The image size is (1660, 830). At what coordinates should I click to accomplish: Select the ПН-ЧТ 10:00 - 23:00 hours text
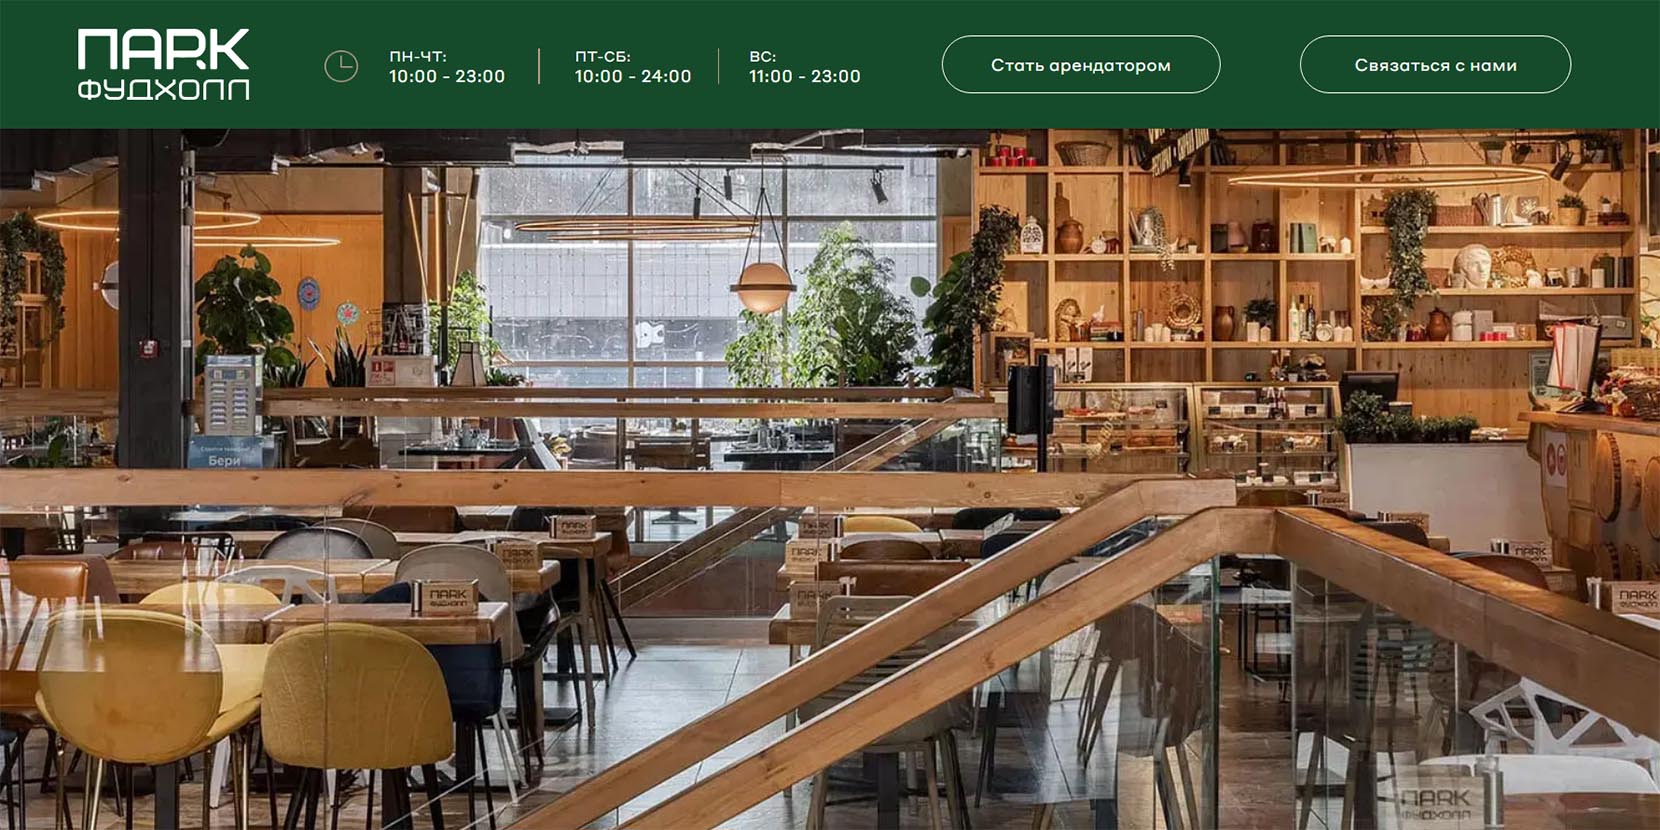(447, 66)
